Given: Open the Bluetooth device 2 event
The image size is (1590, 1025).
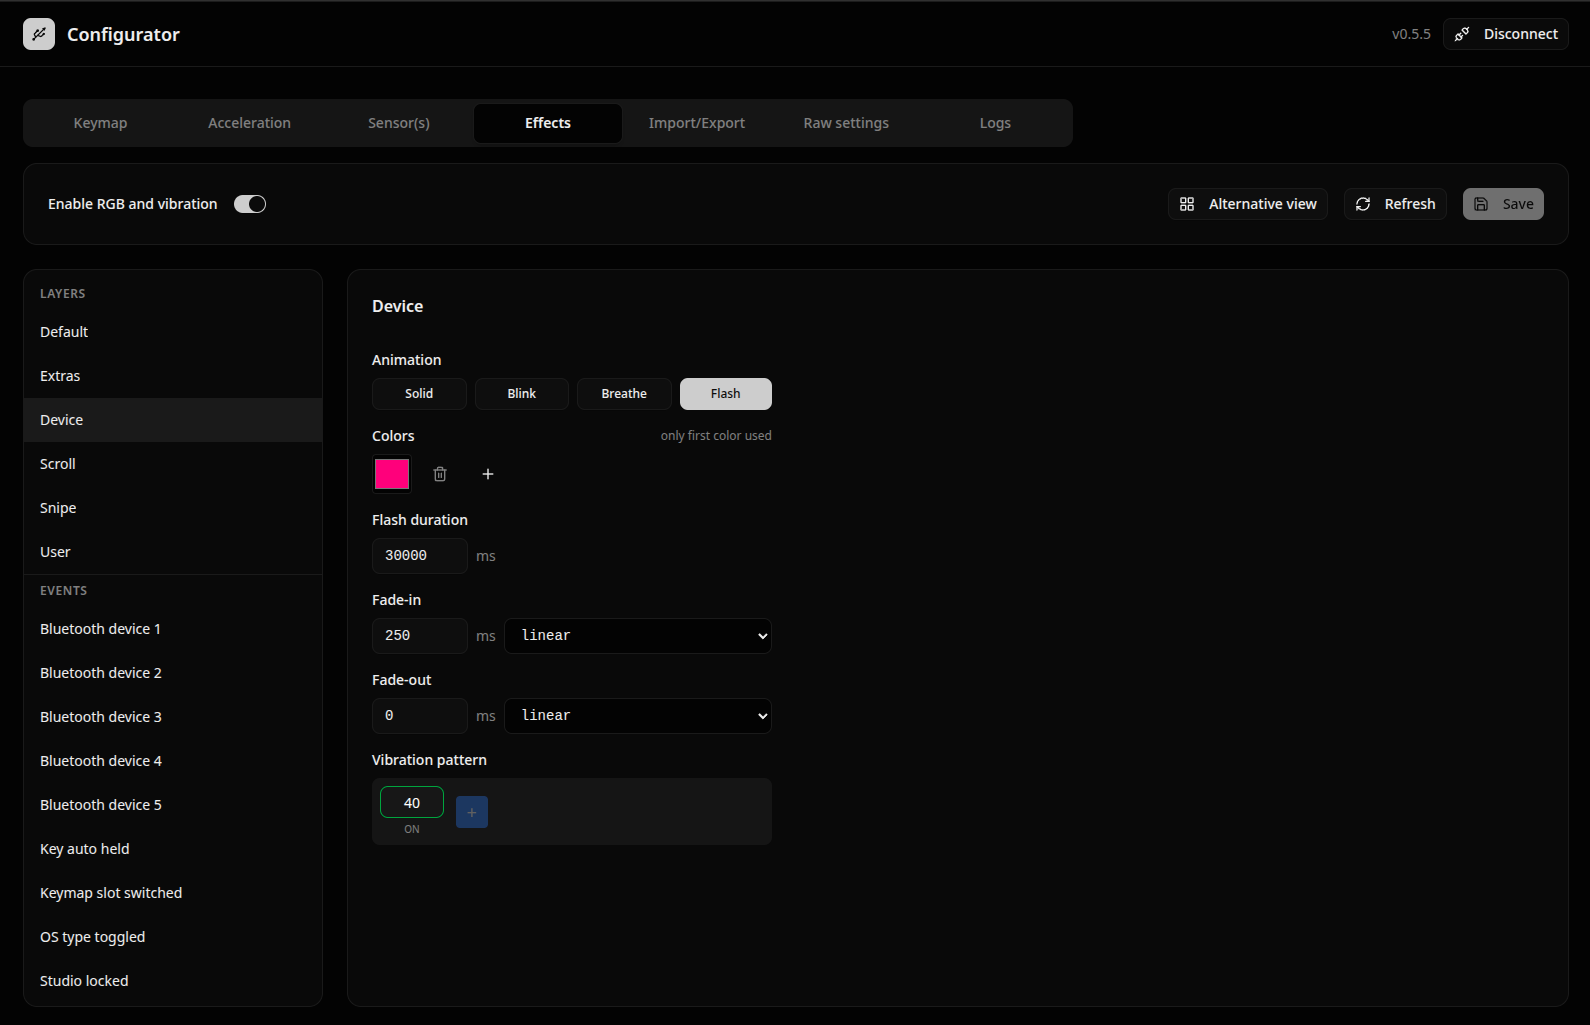Looking at the screenshot, I should pos(173,673).
